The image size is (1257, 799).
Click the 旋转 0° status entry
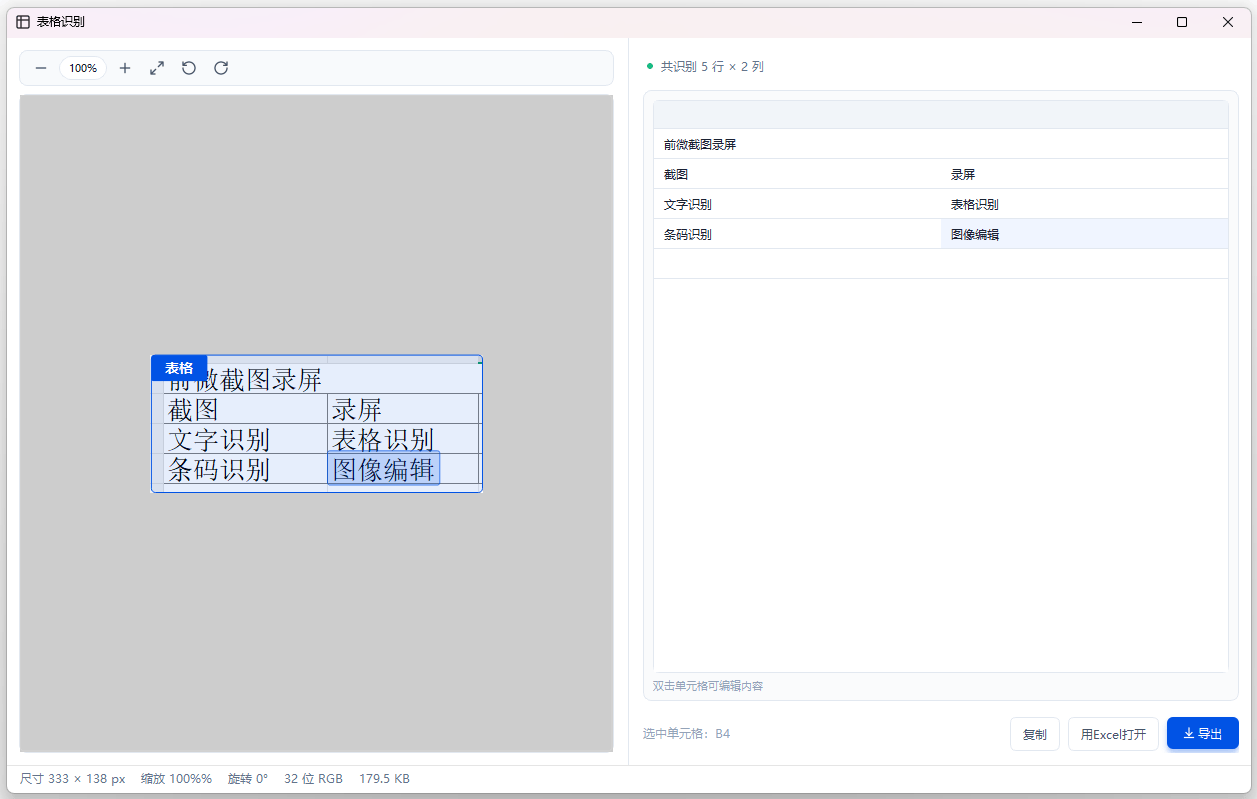(248, 779)
